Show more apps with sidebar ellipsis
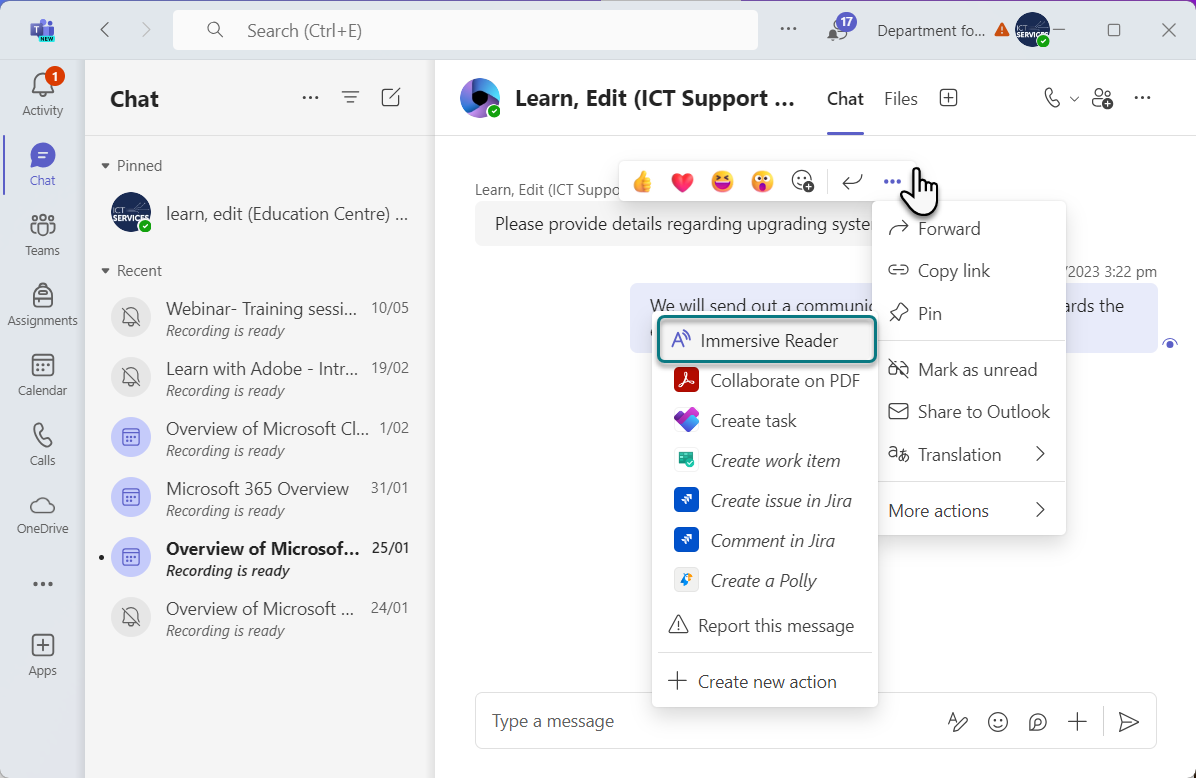The width and height of the screenshot is (1196, 778). pyautogui.click(x=43, y=584)
